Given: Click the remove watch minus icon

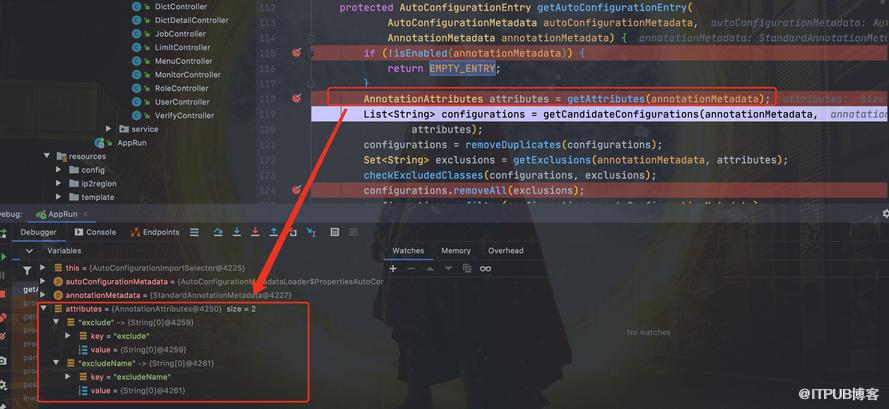Looking at the screenshot, I should 412,268.
